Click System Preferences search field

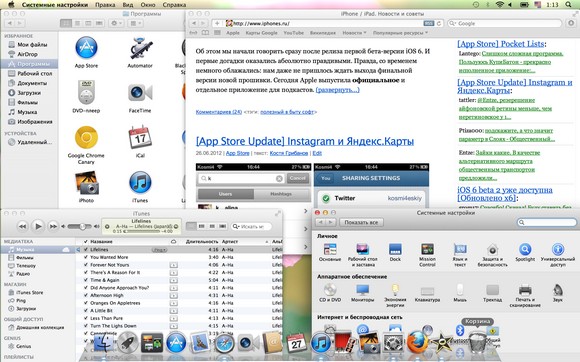coord(547,222)
